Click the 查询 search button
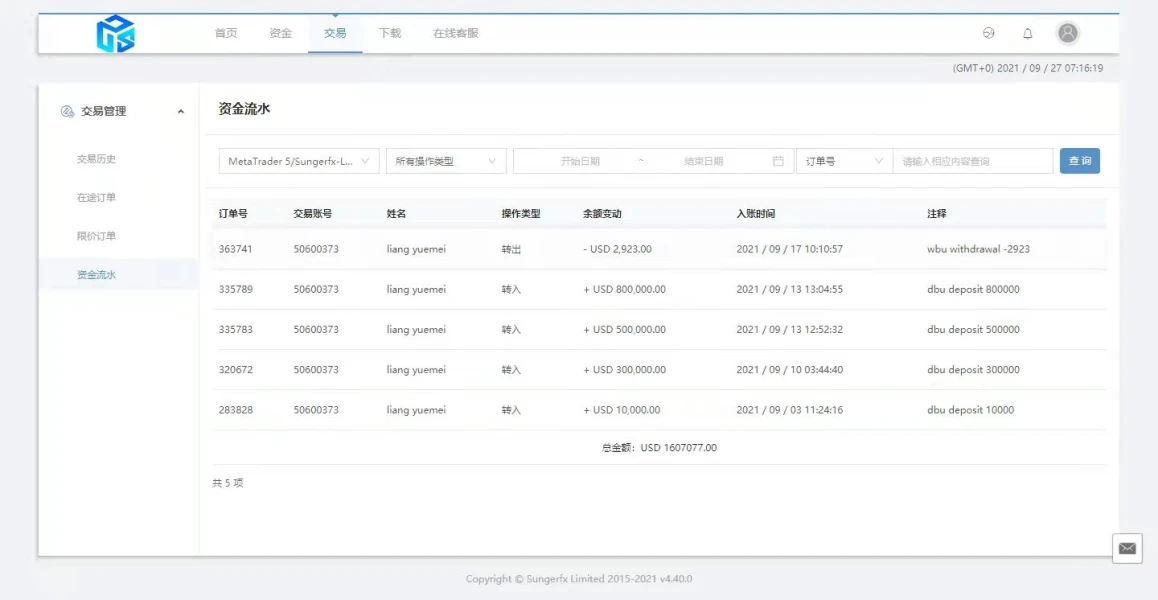This screenshot has width=1158, height=600. click(x=1079, y=161)
